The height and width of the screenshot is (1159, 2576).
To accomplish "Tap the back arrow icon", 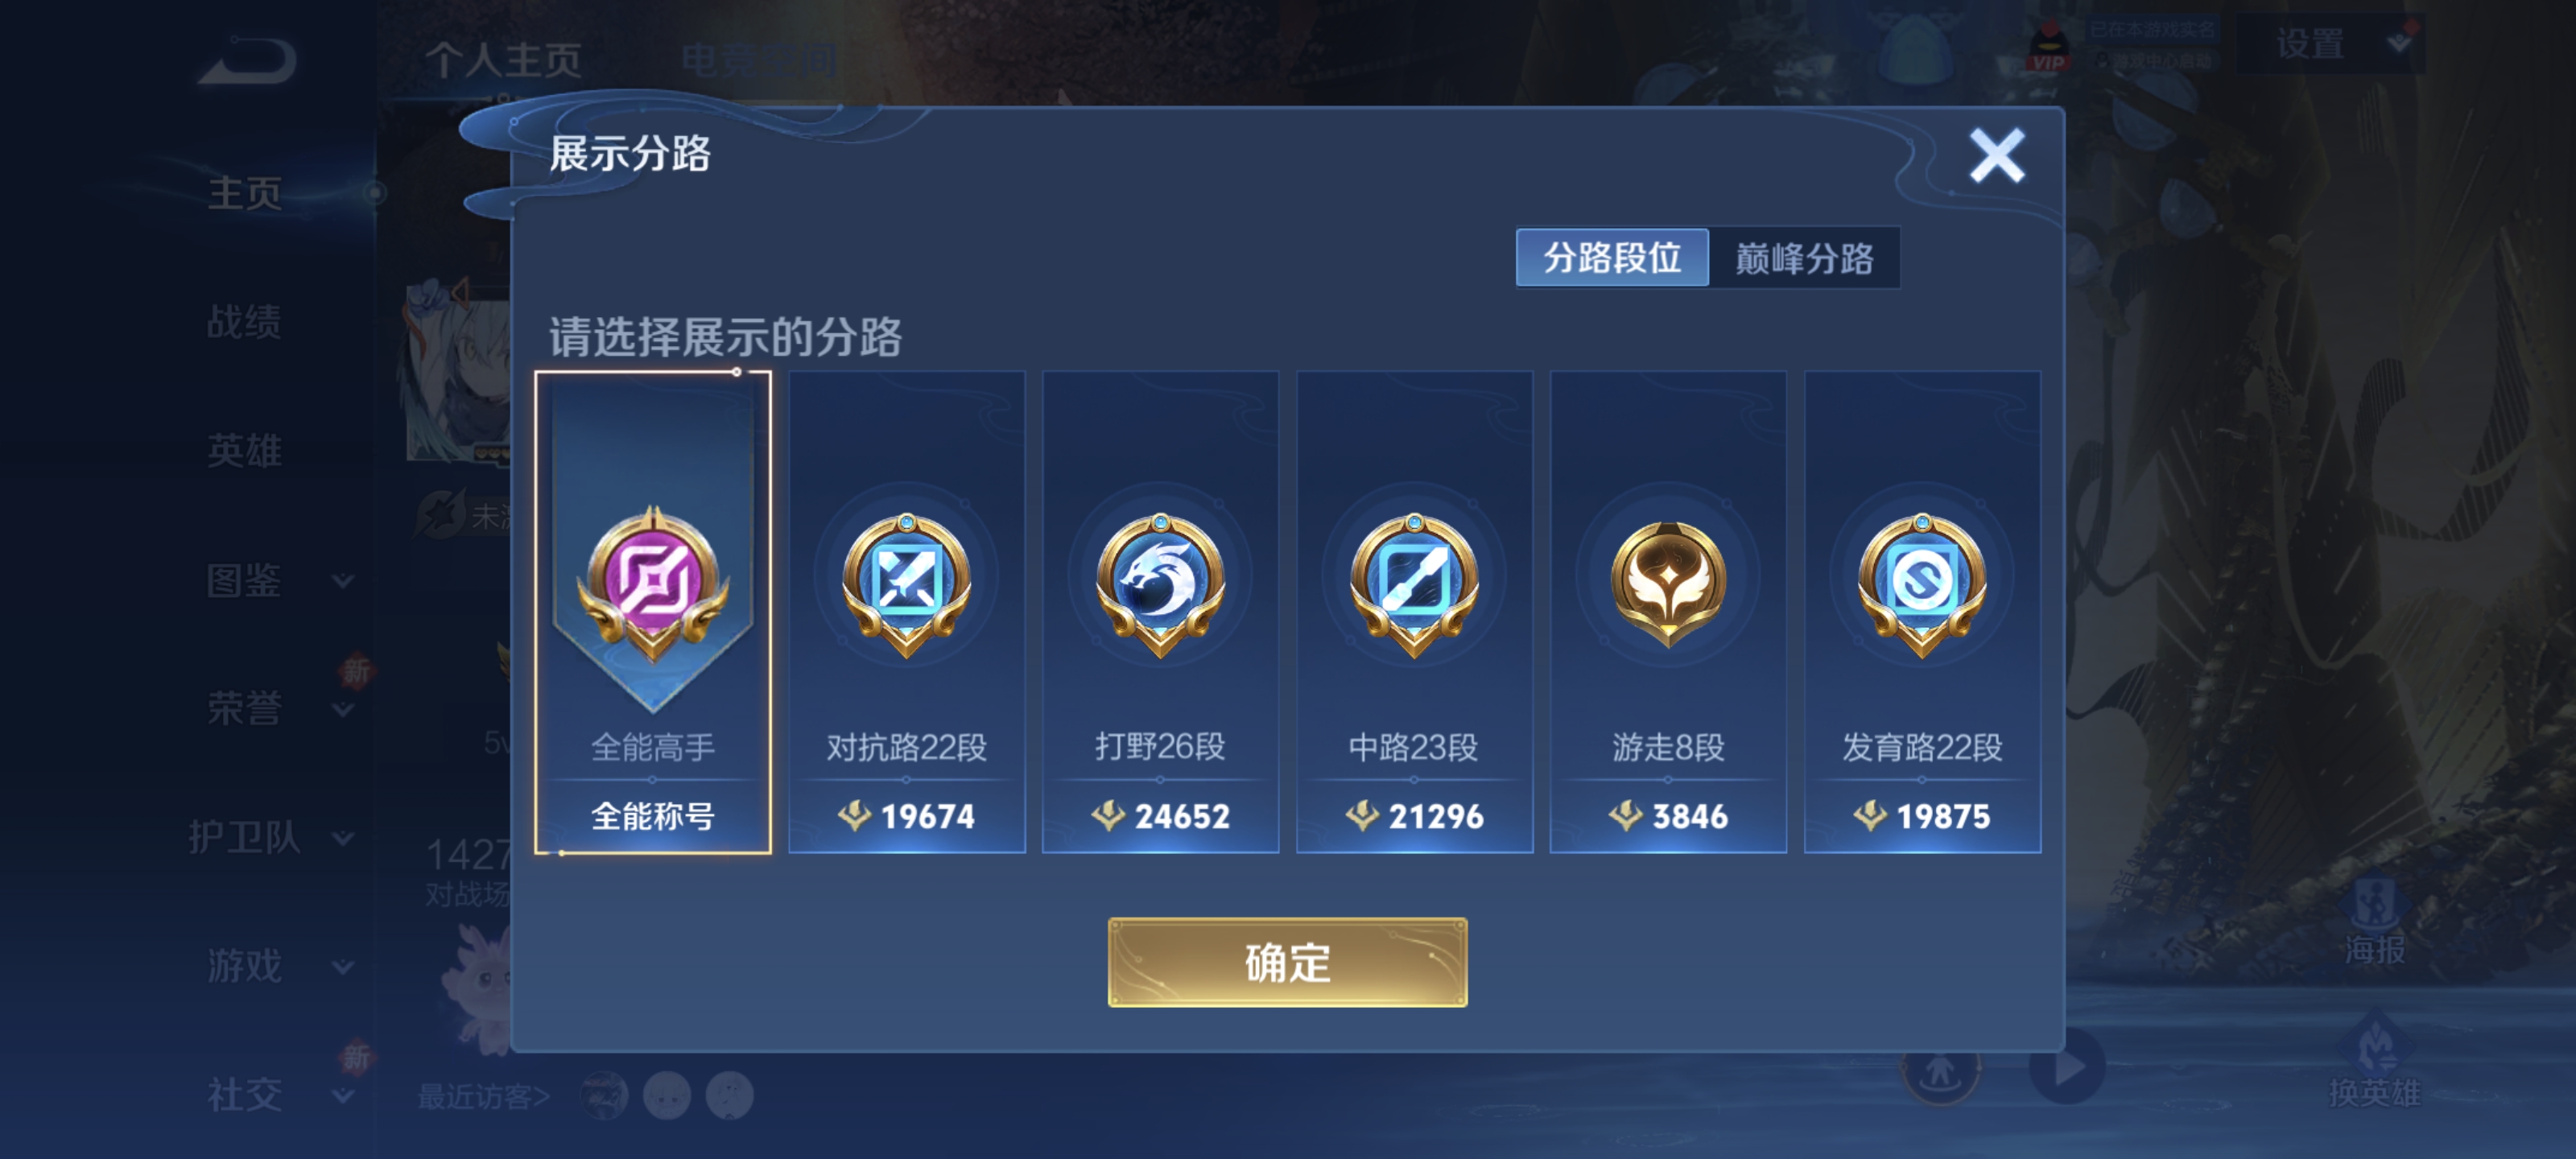I will 247,61.
